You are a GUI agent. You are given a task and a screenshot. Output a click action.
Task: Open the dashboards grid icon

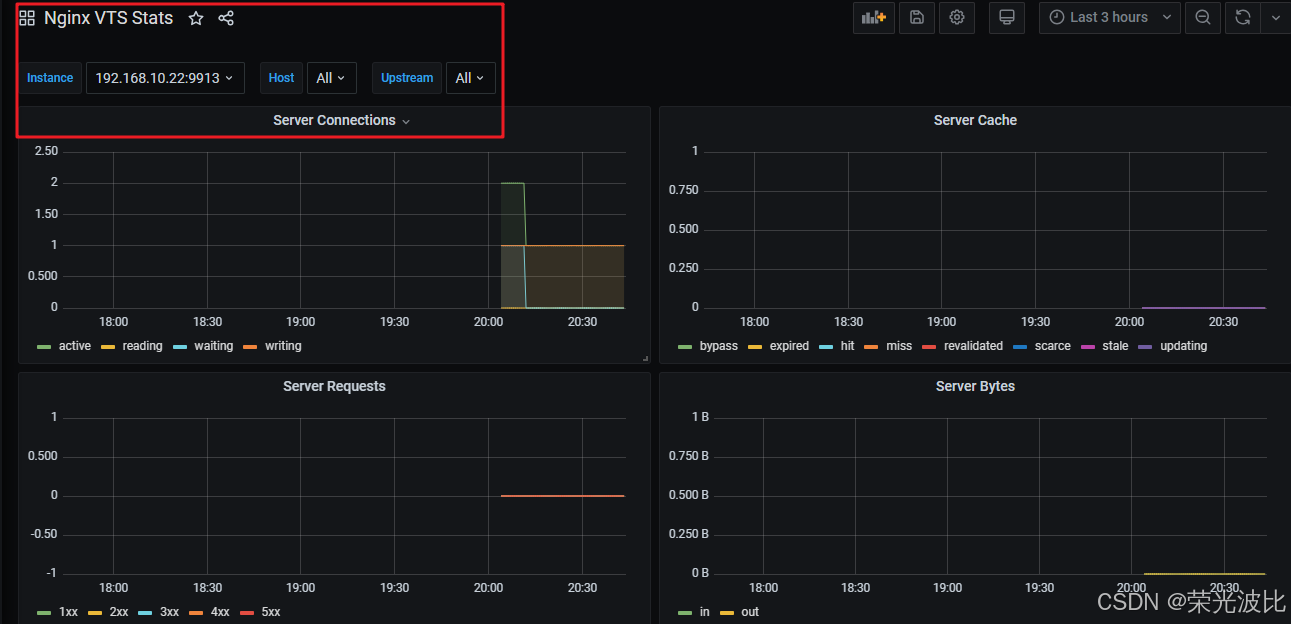click(27, 18)
